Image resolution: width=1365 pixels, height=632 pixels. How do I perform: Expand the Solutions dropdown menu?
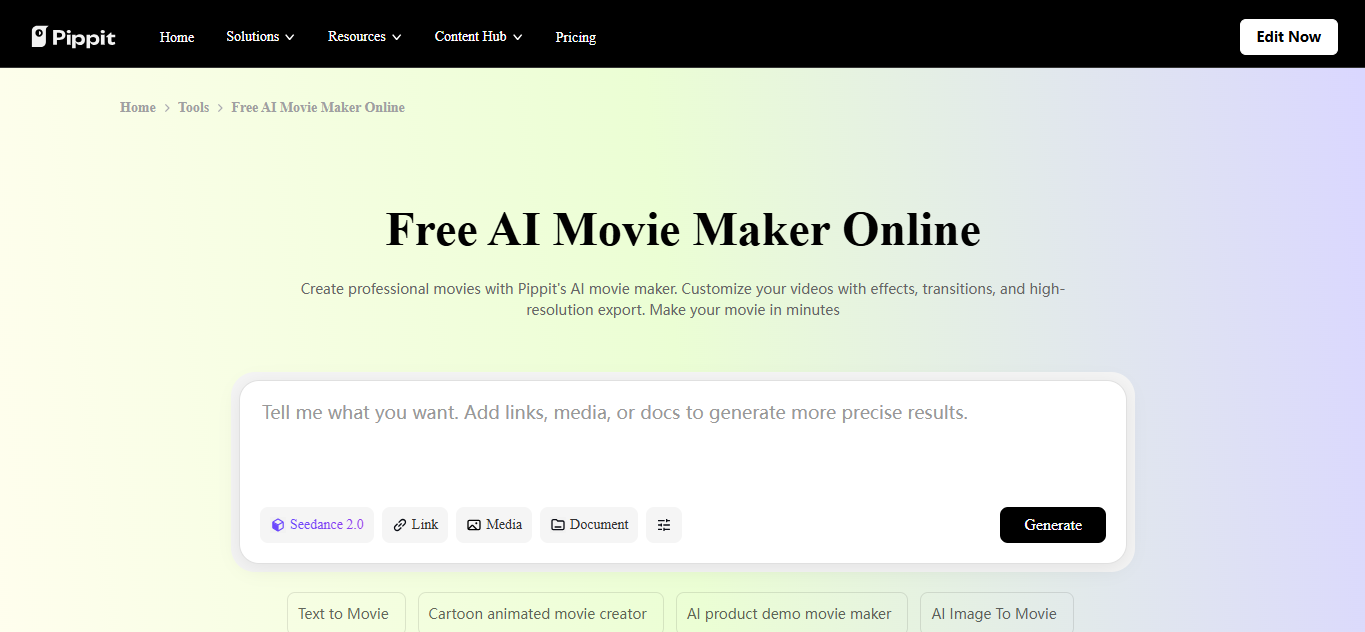tap(260, 37)
